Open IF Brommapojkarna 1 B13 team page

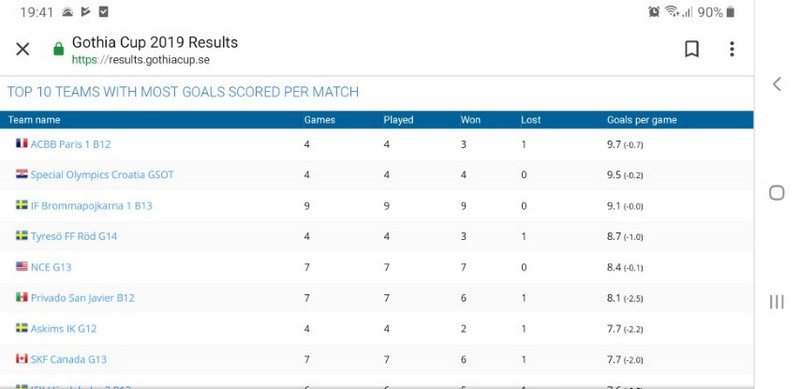pyautogui.click(x=91, y=206)
